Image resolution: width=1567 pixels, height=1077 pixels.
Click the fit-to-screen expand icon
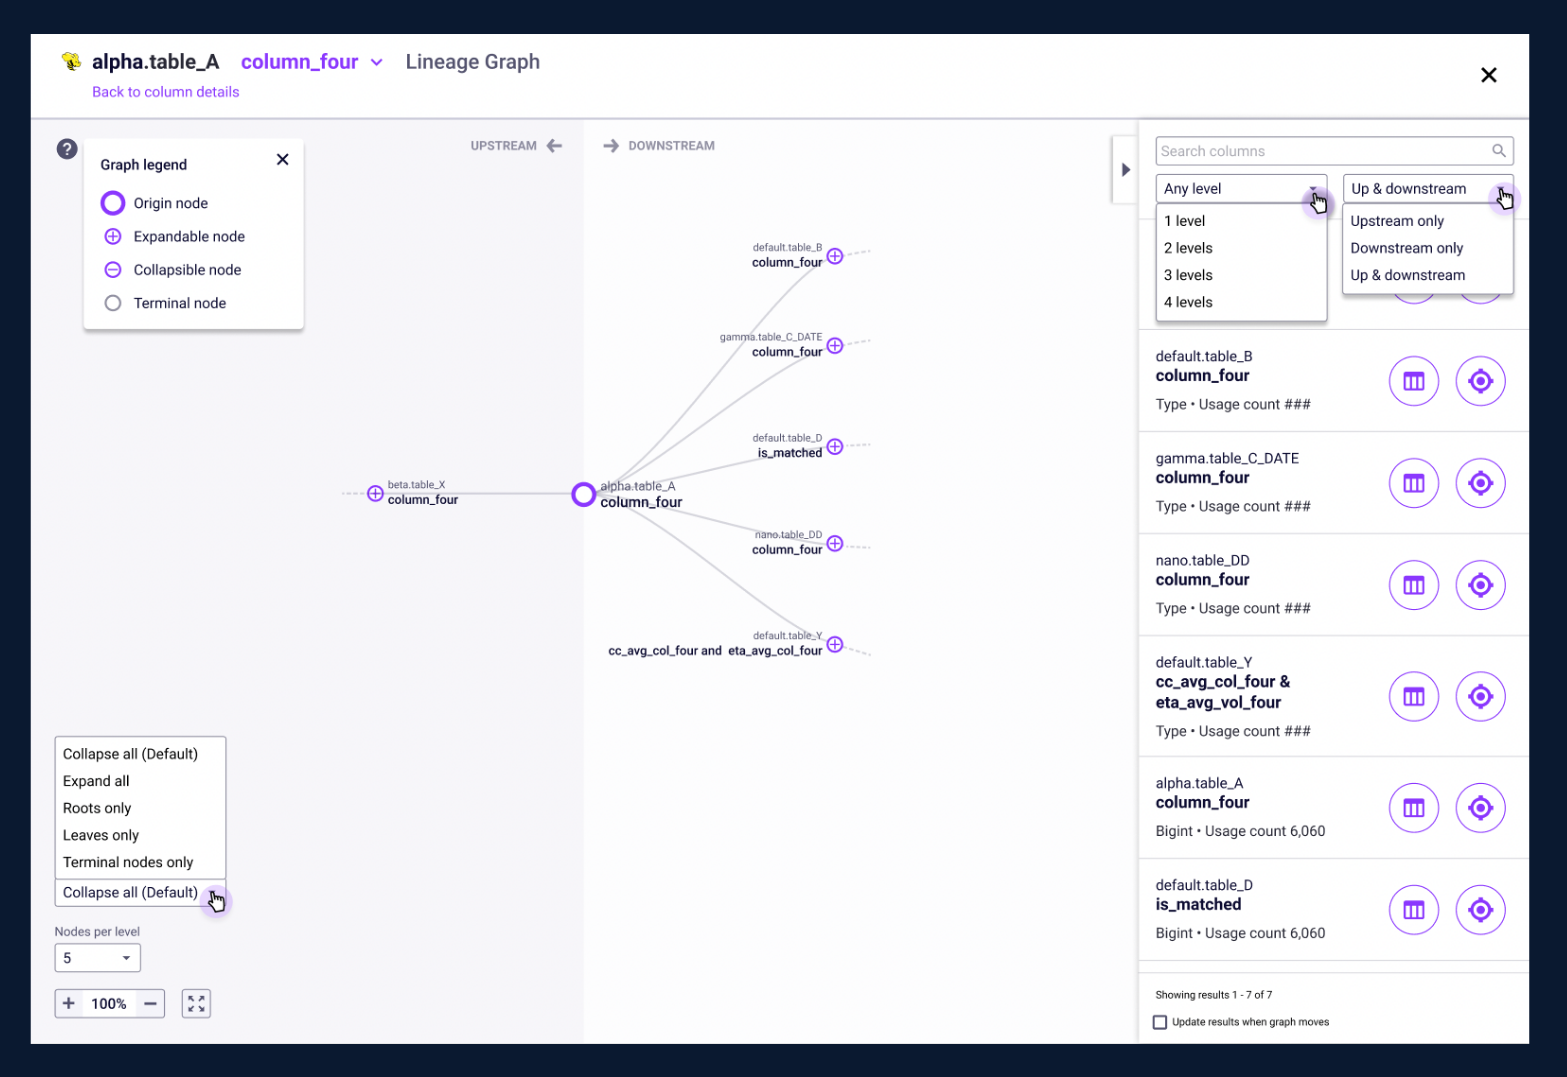click(196, 1003)
